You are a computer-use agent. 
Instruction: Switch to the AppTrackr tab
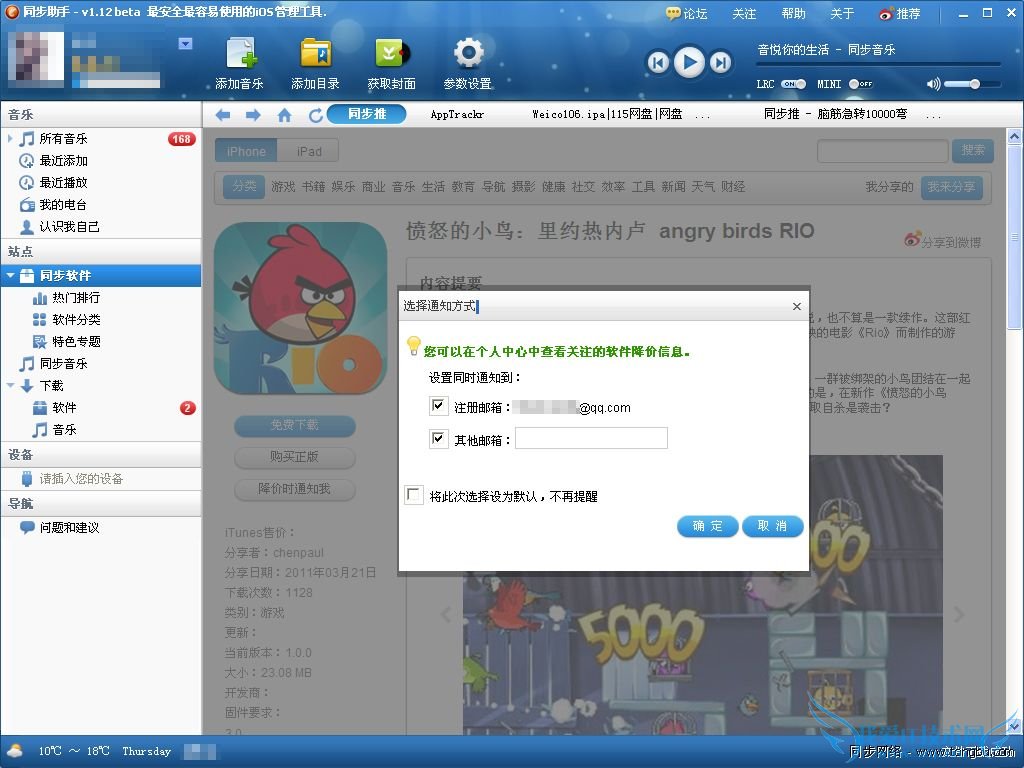[x=457, y=114]
